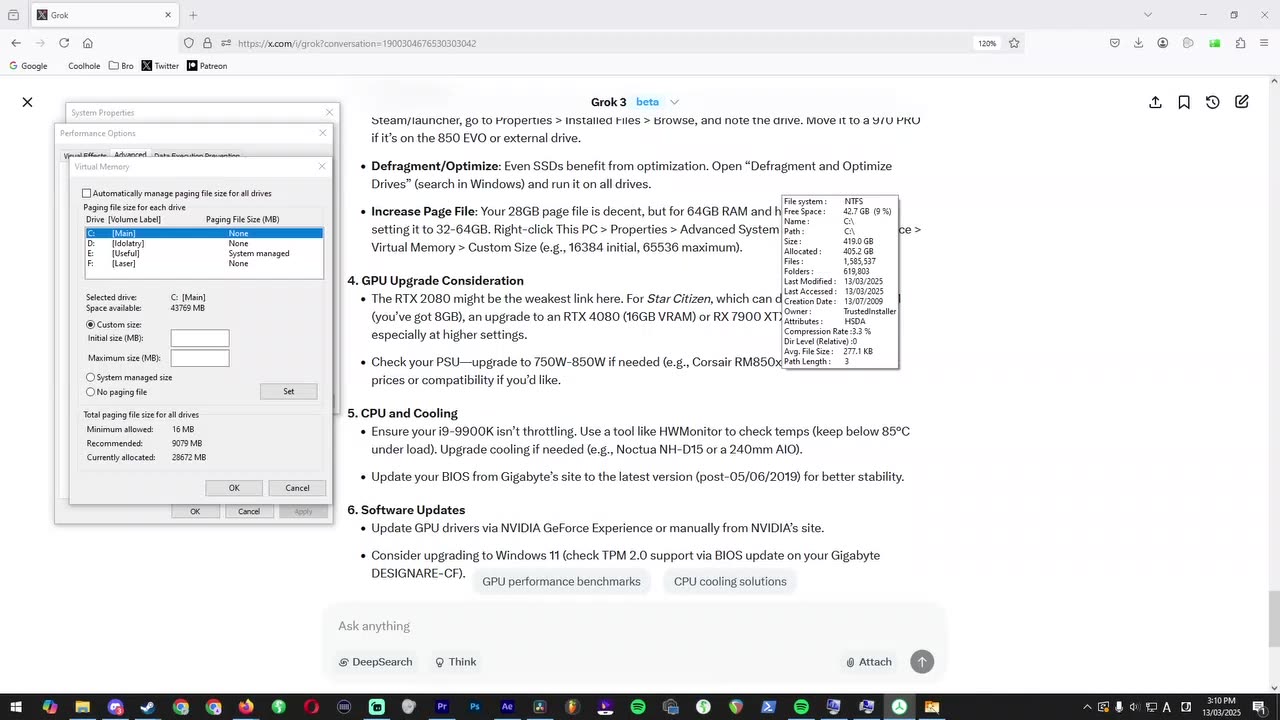Enable Automatically manage paging file size checkbox
This screenshot has height=720, width=1280.
(x=86, y=193)
